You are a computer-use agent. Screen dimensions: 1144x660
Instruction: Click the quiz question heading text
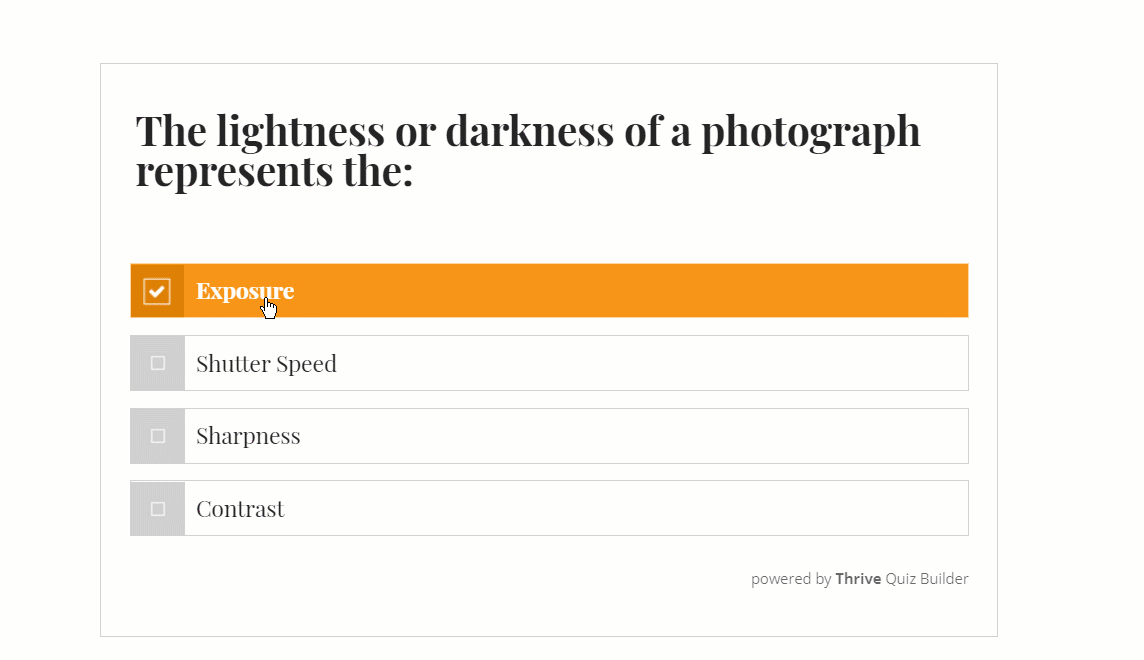527,150
